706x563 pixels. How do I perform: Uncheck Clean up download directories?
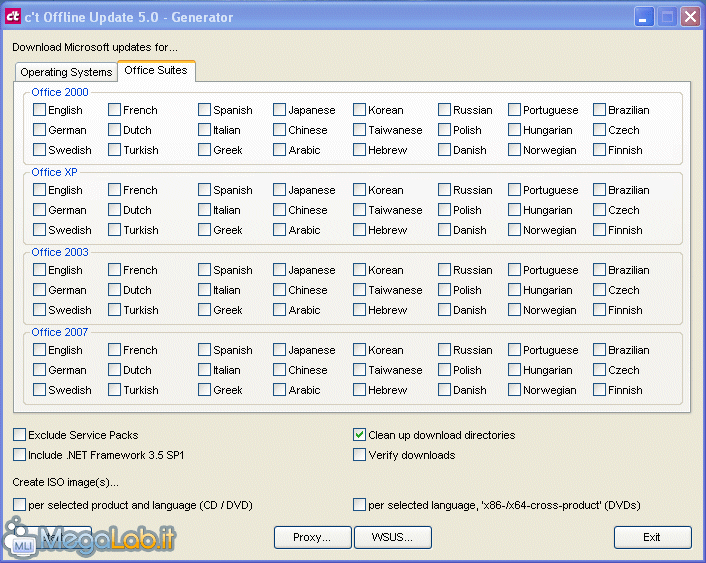click(x=360, y=435)
